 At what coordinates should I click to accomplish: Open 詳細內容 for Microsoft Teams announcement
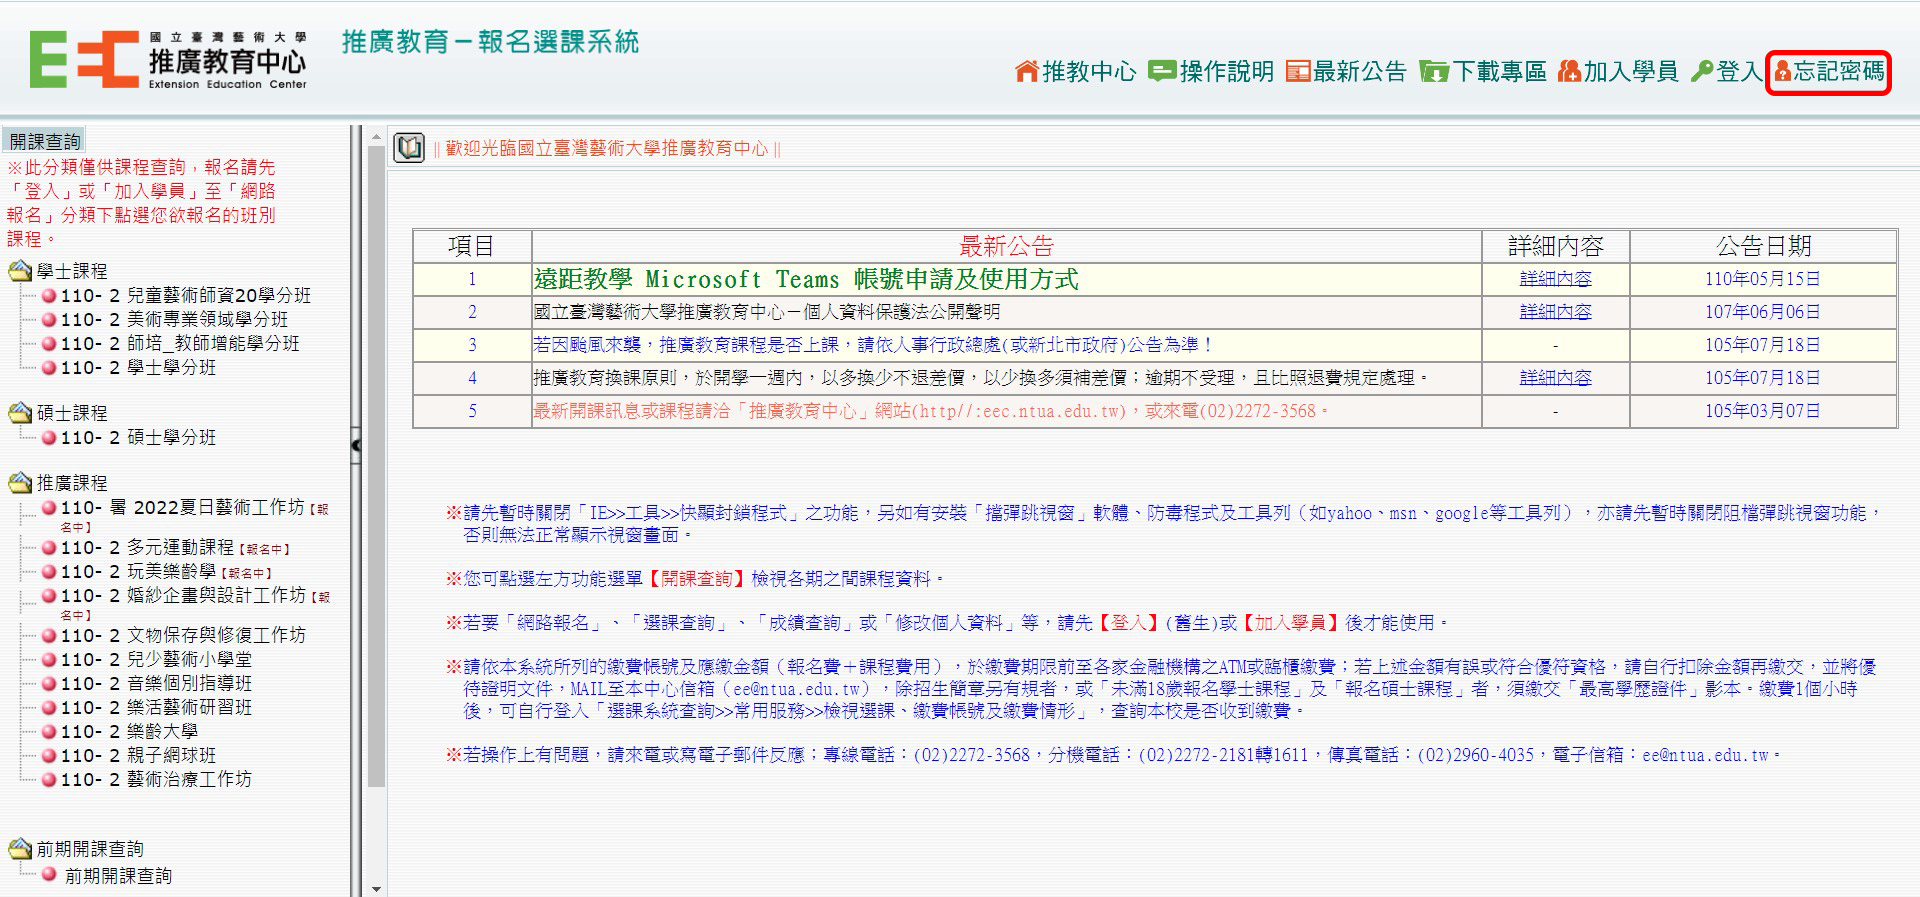[x=1555, y=279]
